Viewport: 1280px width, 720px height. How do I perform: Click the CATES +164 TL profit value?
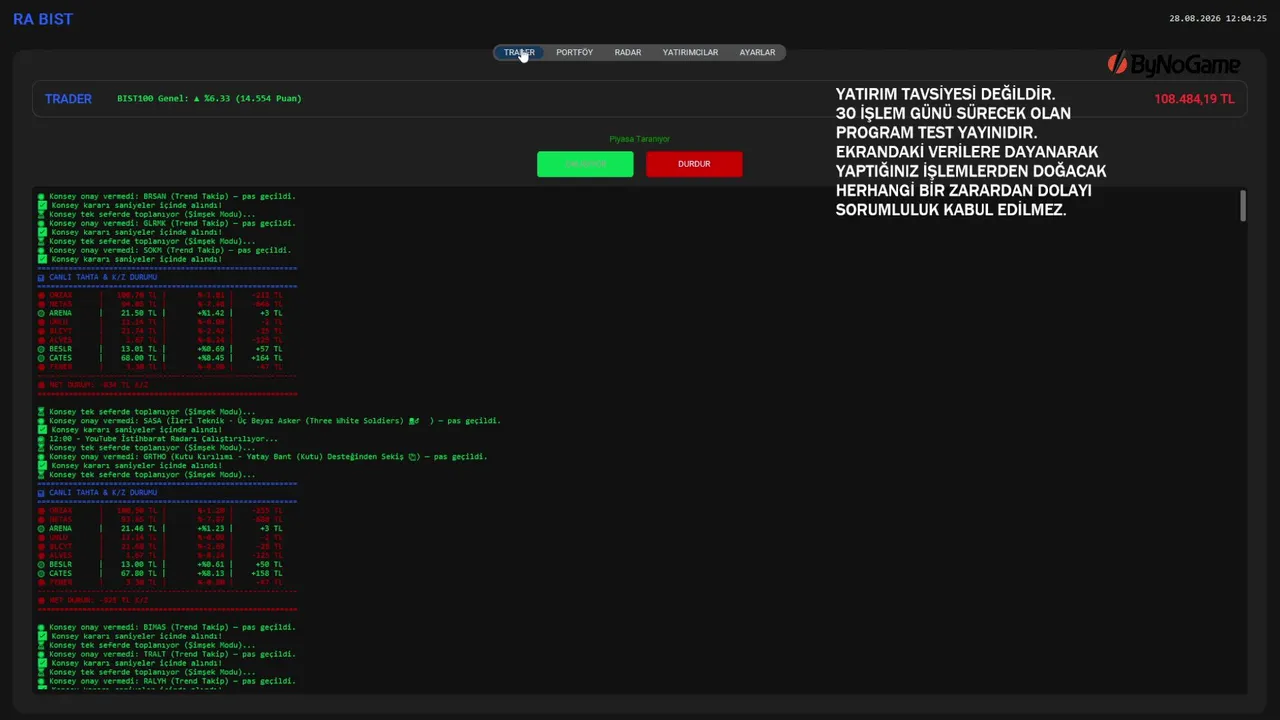pos(267,358)
